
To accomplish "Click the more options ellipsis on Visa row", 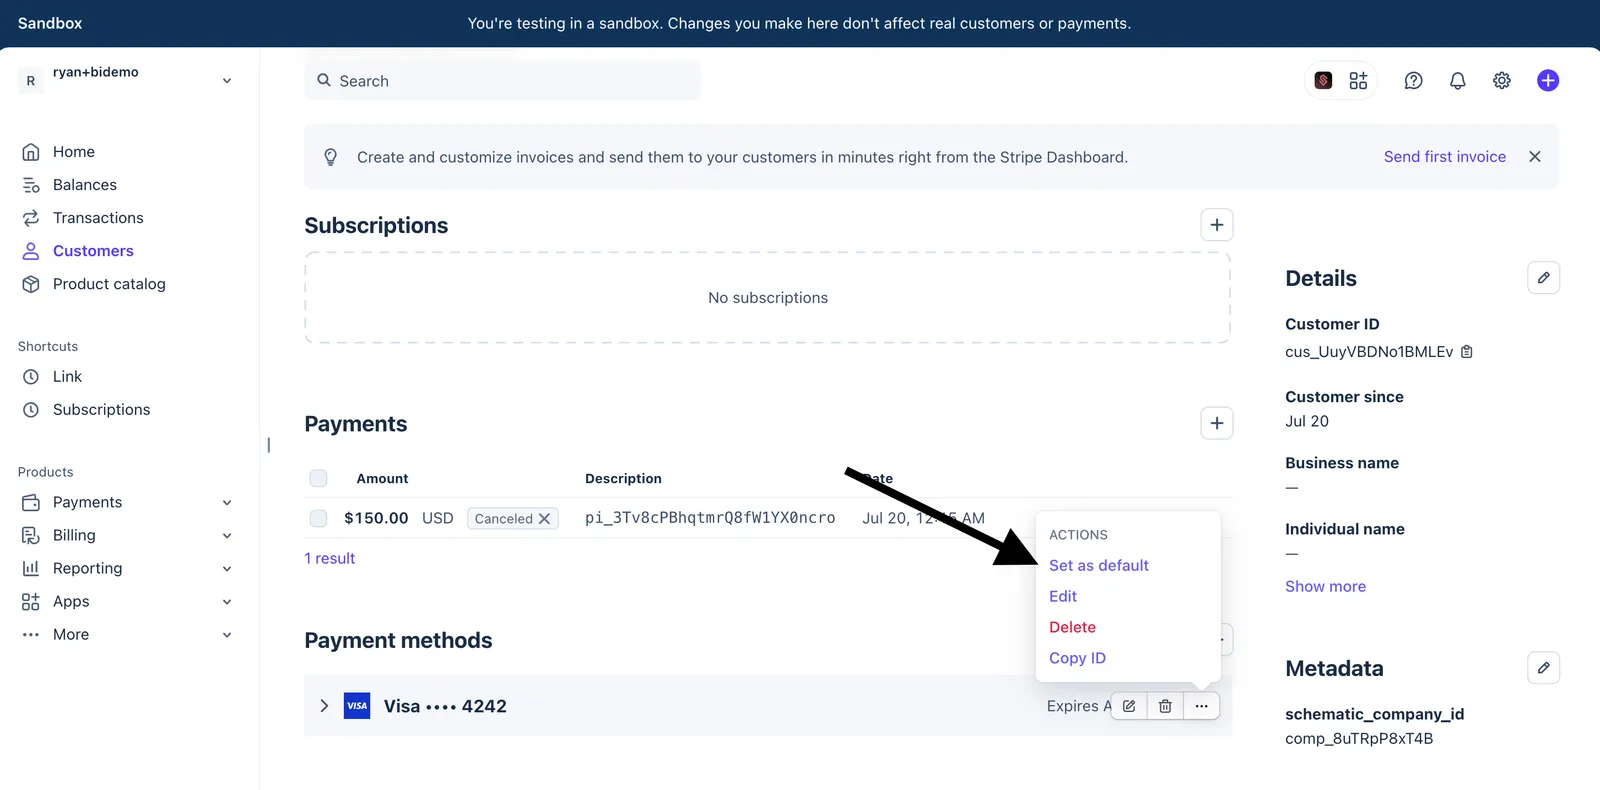I will [1201, 706].
